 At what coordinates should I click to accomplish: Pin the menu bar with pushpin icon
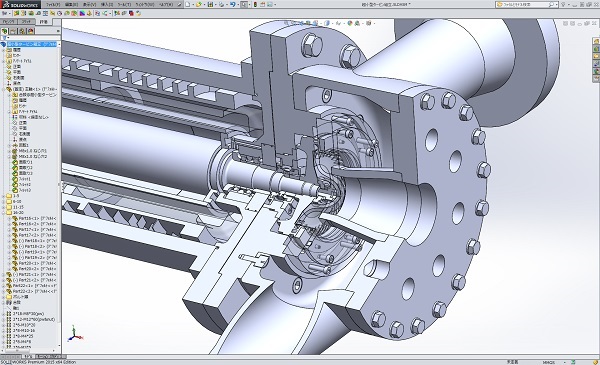tap(179, 5)
